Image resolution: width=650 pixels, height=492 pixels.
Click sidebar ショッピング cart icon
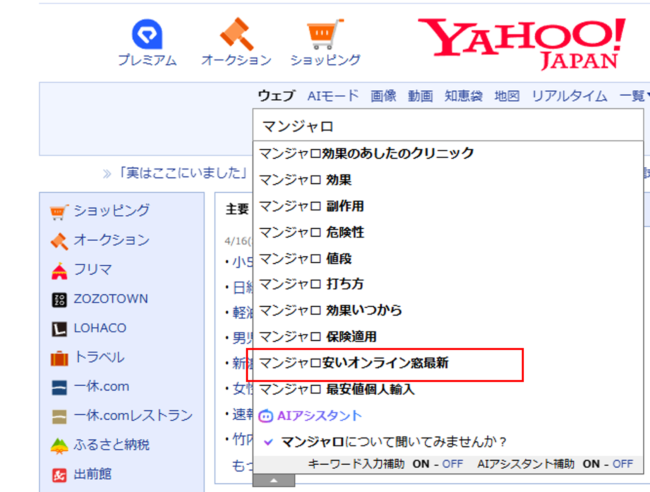tap(59, 211)
